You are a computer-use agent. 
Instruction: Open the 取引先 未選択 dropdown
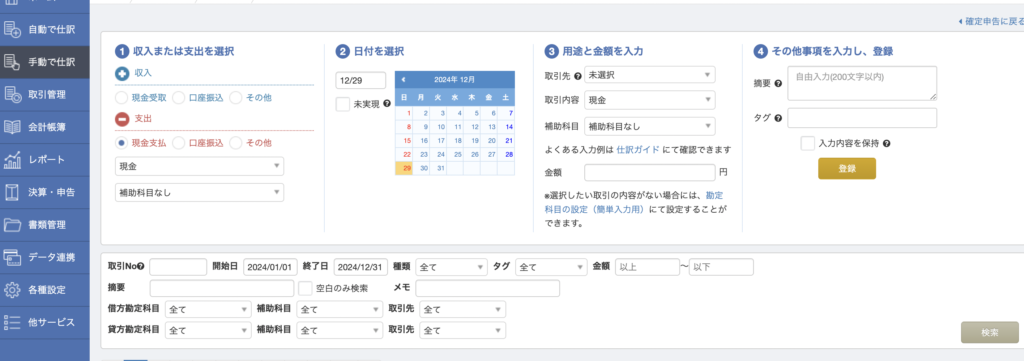[650, 75]
